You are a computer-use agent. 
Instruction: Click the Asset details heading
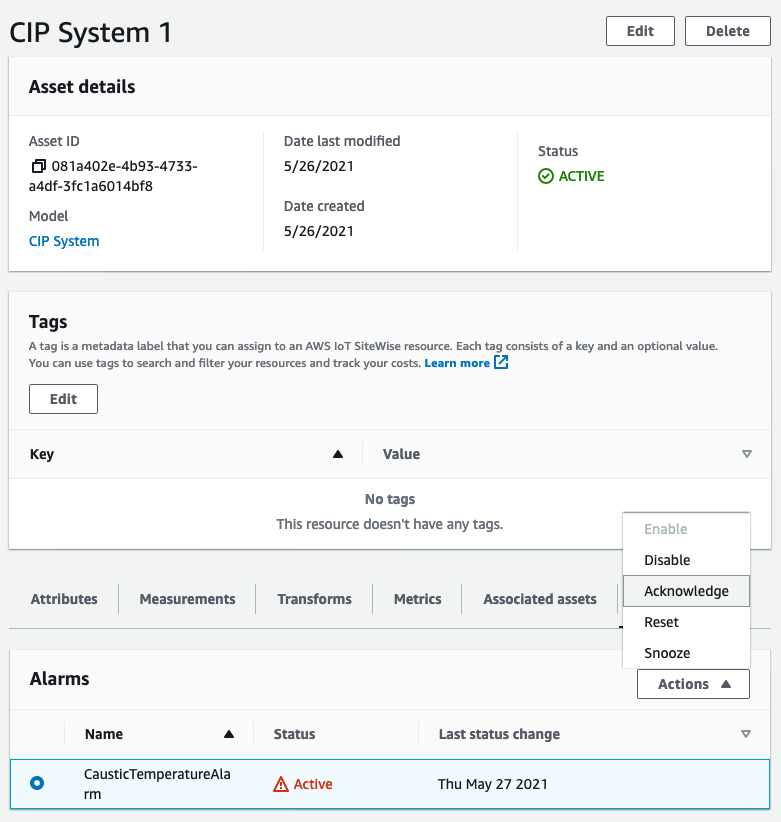coord(82,87)
